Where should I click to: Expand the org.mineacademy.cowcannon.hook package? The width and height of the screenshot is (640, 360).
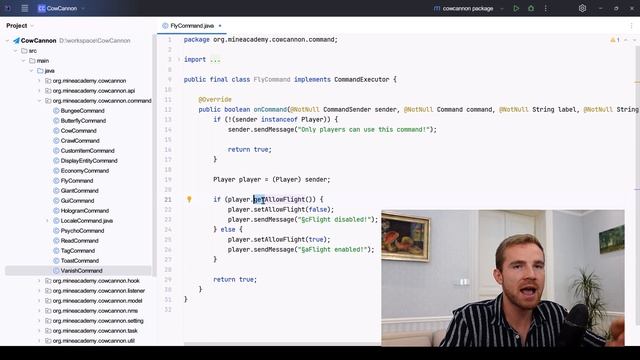[x=40, y=281]
